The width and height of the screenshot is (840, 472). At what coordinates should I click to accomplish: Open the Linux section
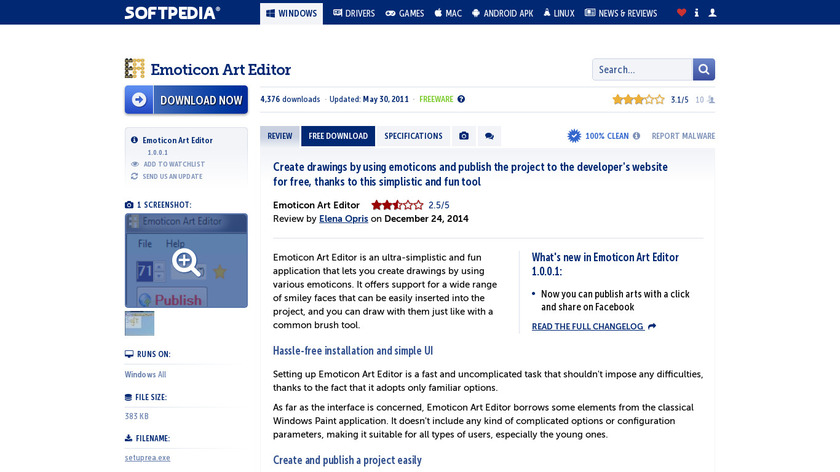click(x=559, y=13)
